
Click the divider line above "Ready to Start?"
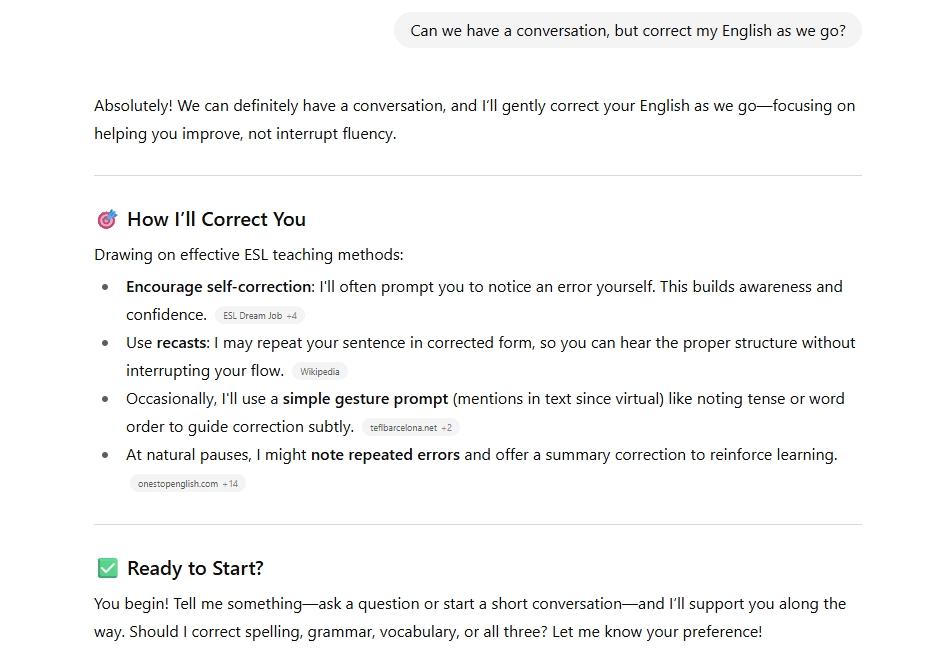point(478,525)
